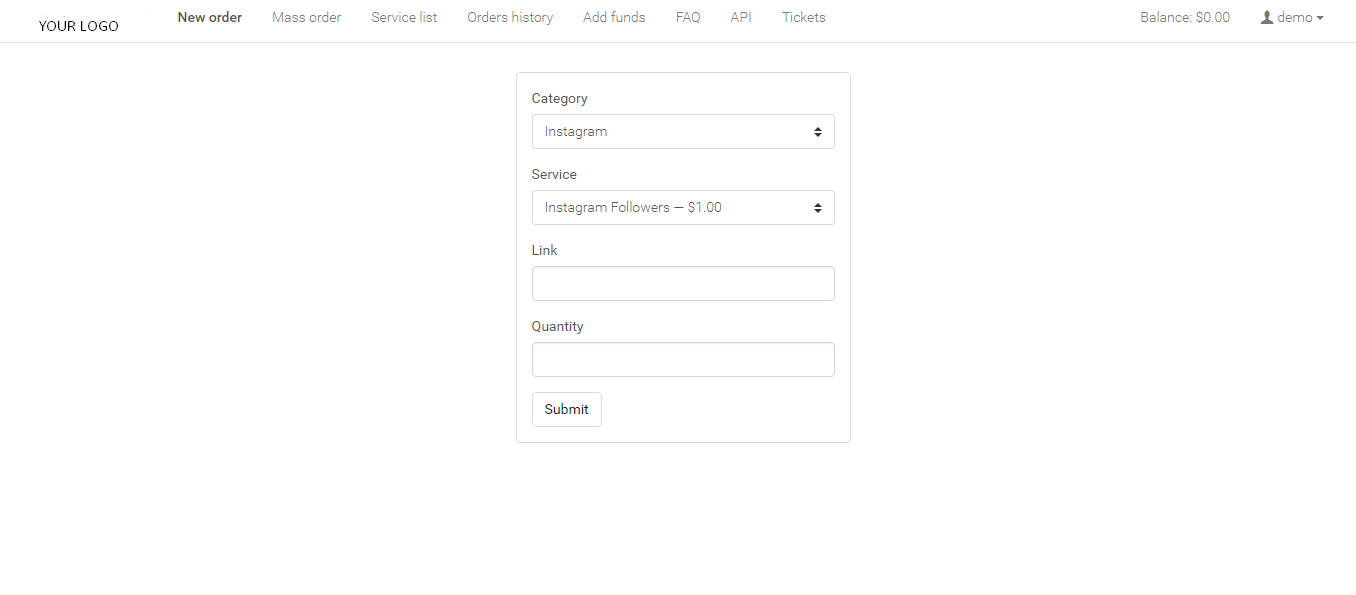Expand the demo user account menu
Viewport: 1356px width, 595px height.
pyautogui.click(x=1292, y=17)
